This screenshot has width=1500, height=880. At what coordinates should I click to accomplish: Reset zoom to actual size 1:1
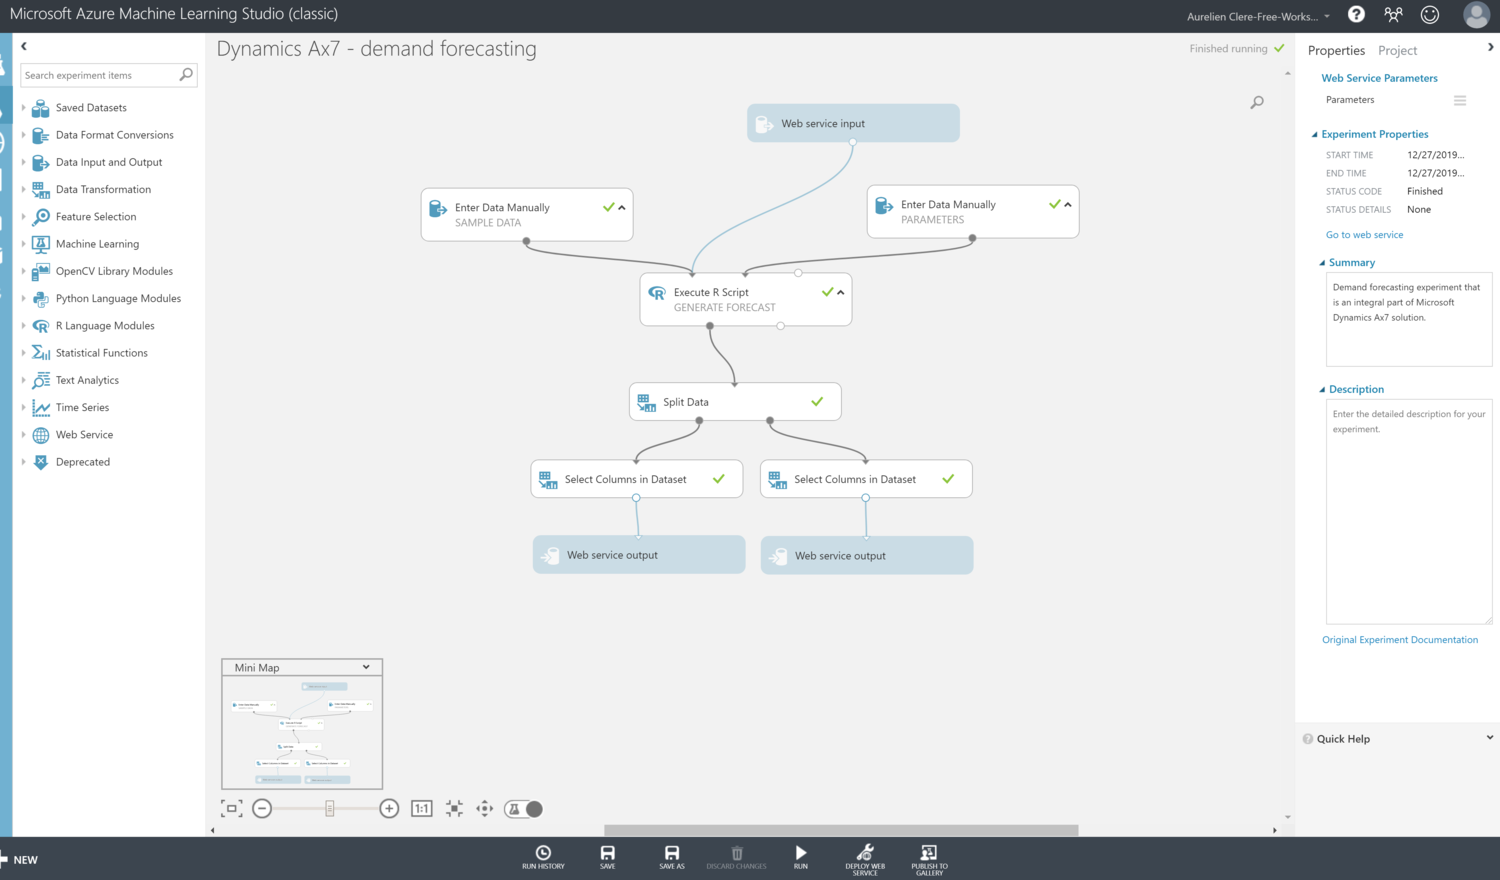(x=422, y=808)
